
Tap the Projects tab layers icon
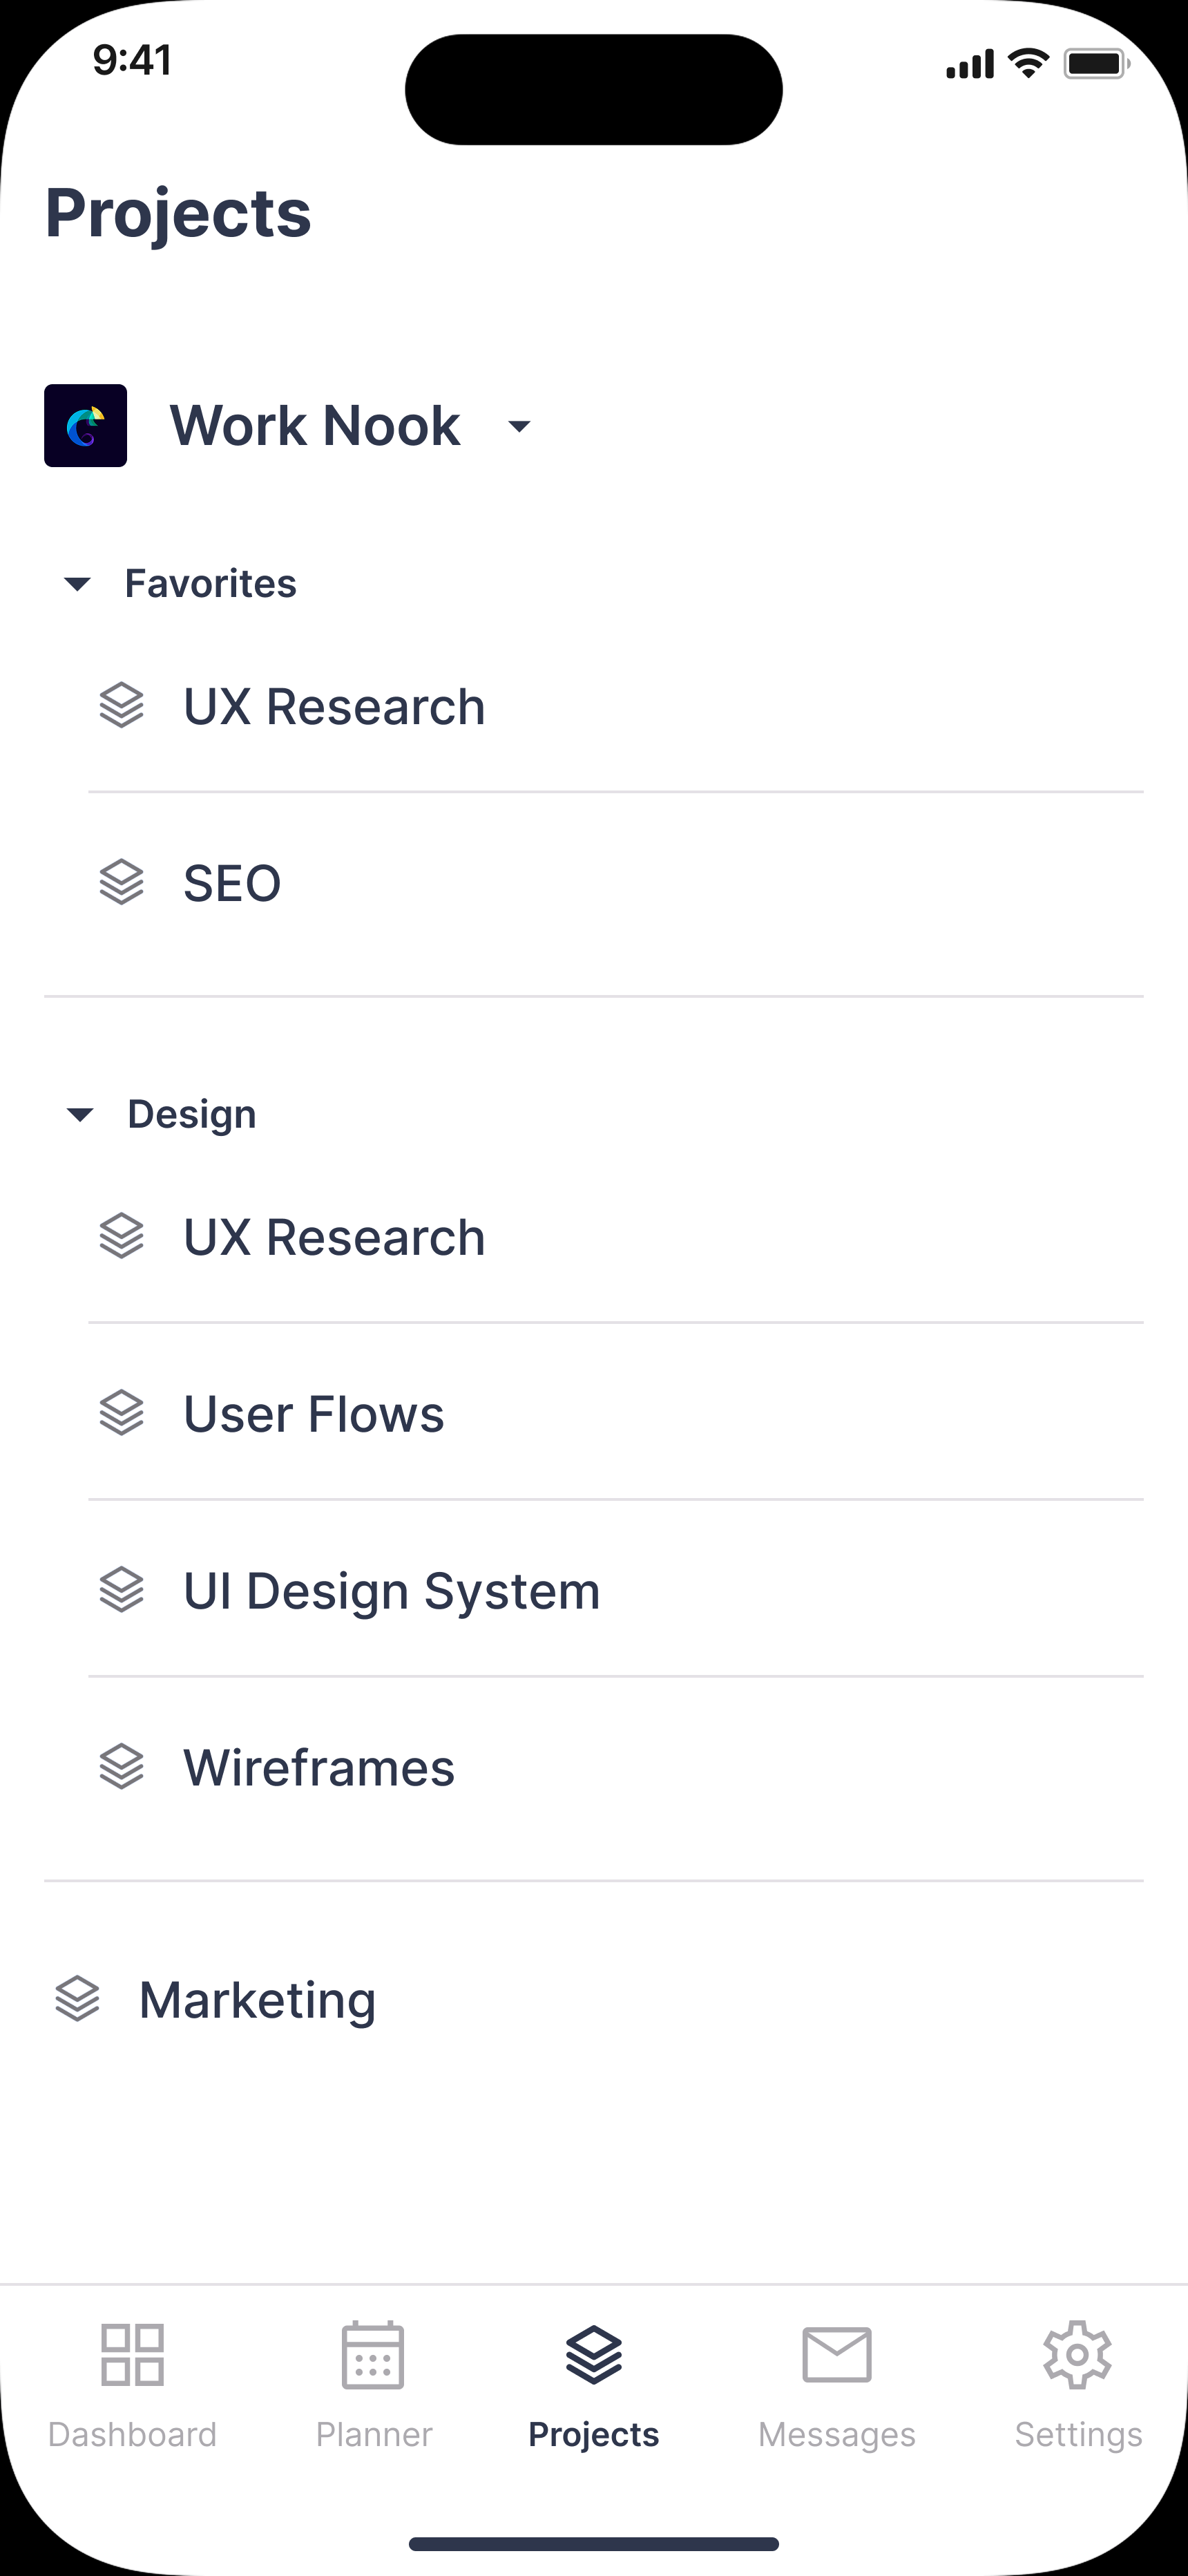point(594,2356)
